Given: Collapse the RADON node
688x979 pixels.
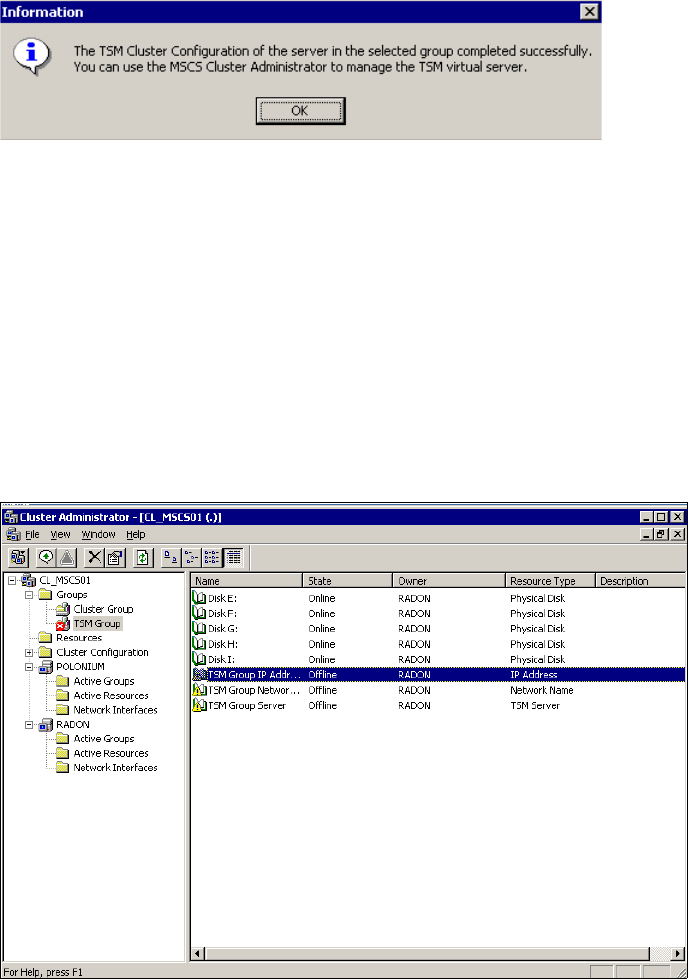Looking at the screenshot, I should pos(29,725).
